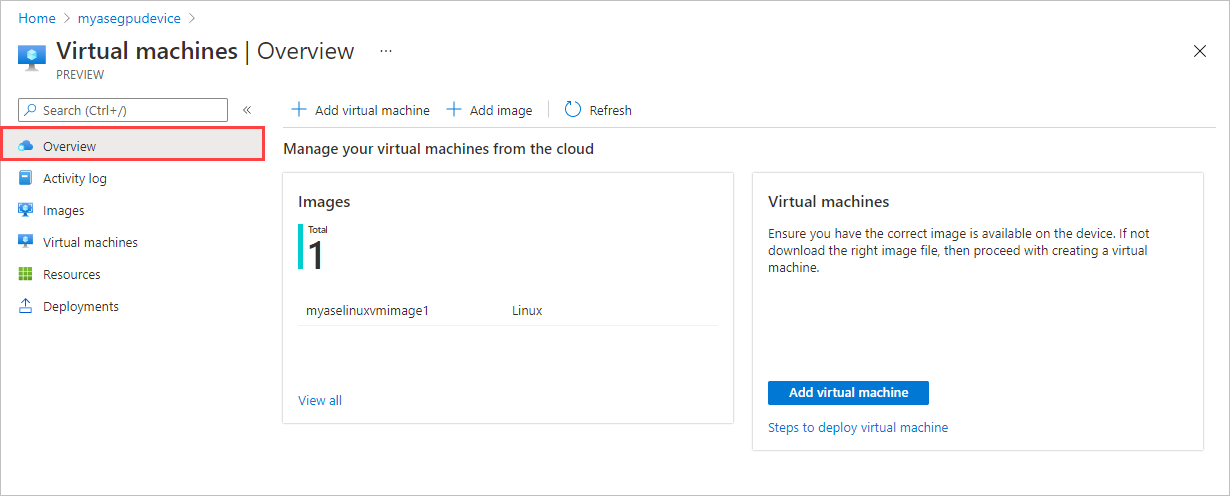Screen dimensions: 1230x496
Task: Select the myaselinuxvmimage1 image row
Action: coord(367,310)
